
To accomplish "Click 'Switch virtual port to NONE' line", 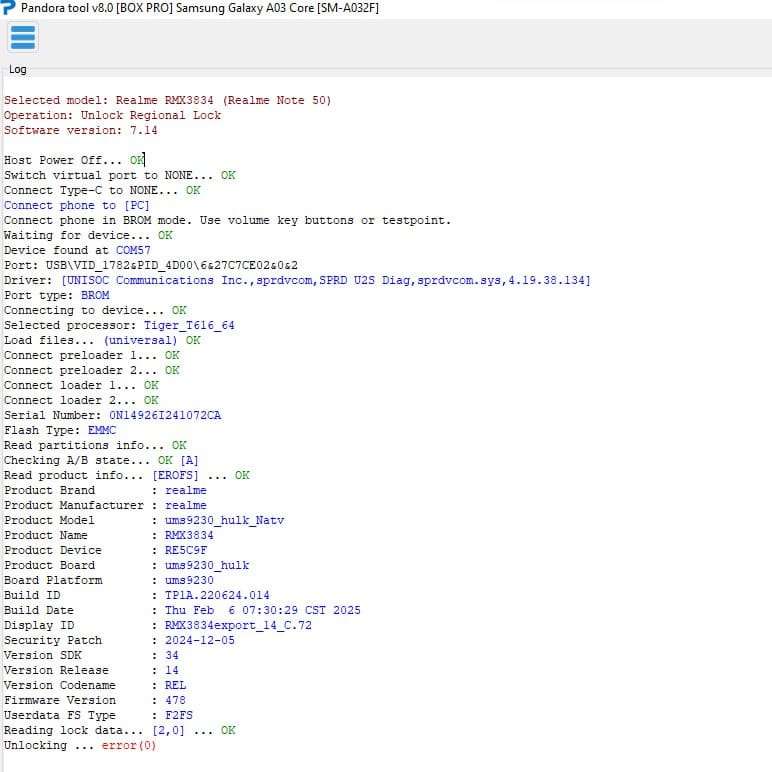I will point(120,175).
